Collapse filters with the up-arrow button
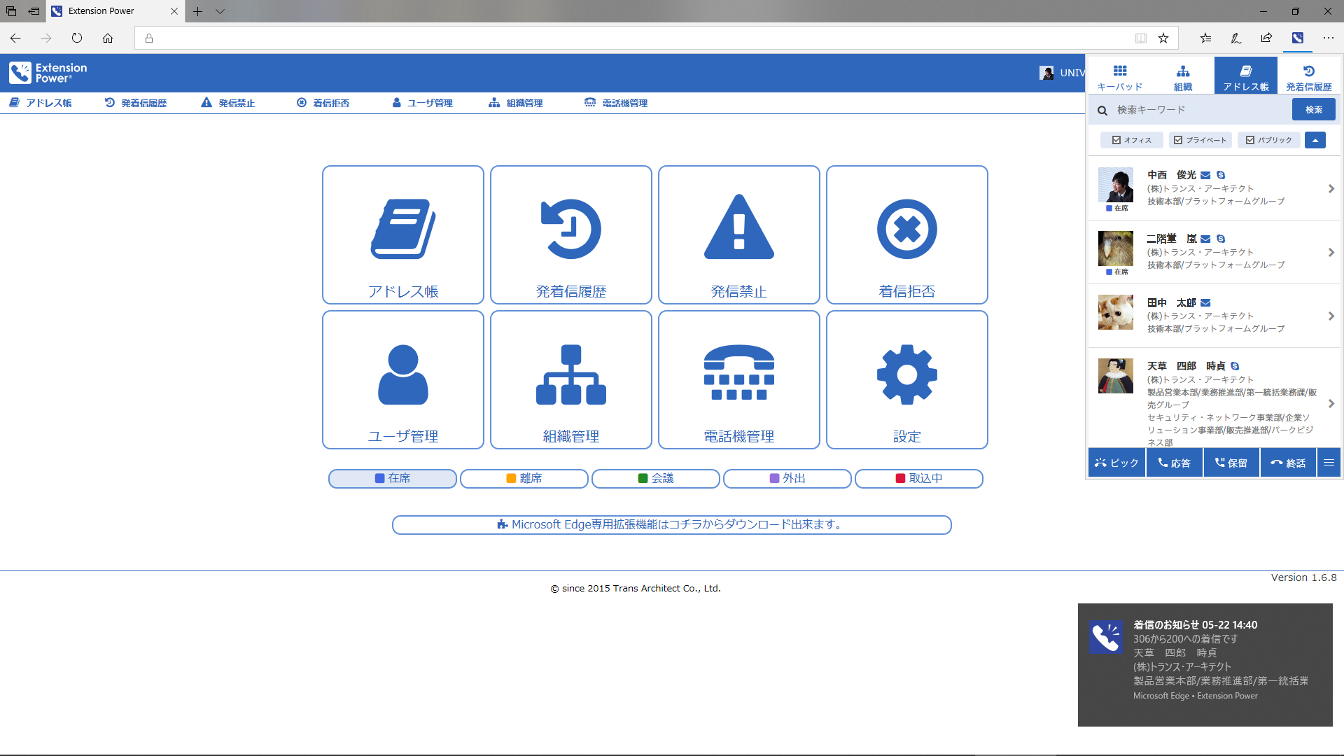The width and height of the screenshot is (1344, 756). (1315, 140)
